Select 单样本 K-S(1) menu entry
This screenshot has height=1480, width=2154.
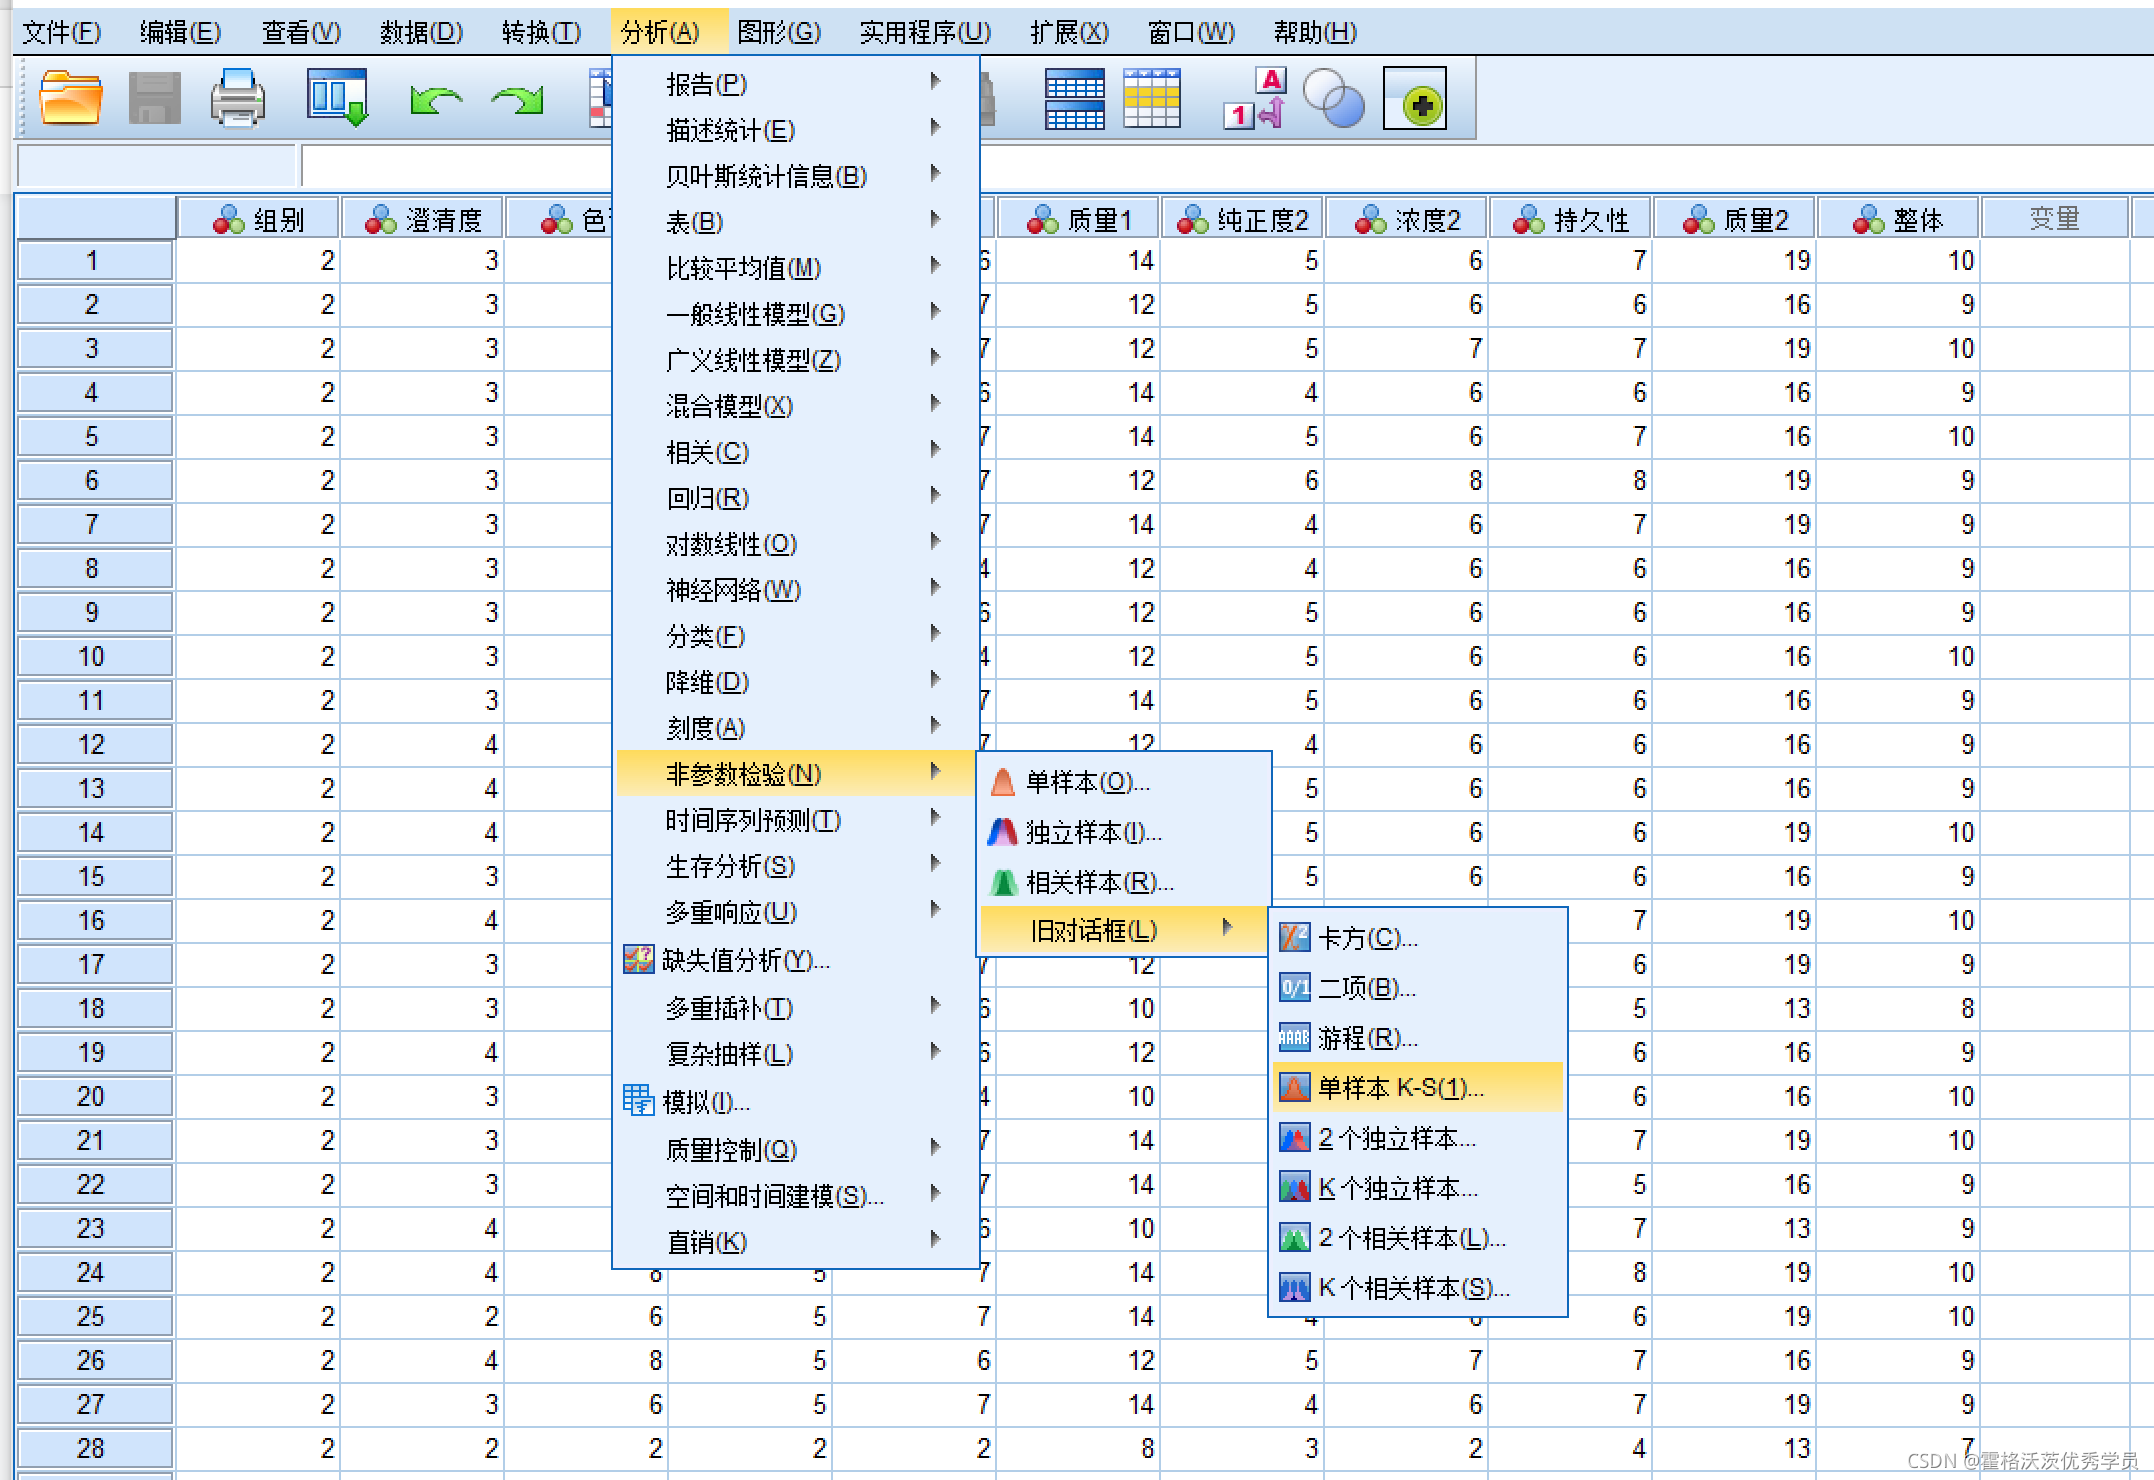(1400, 1087)
